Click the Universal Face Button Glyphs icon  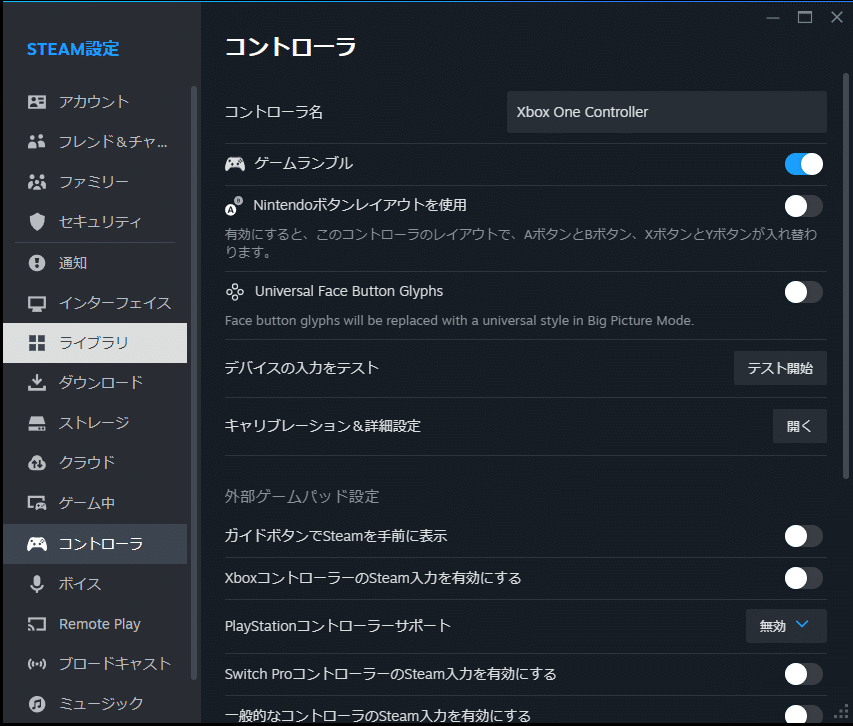click(x=235, y=292)
